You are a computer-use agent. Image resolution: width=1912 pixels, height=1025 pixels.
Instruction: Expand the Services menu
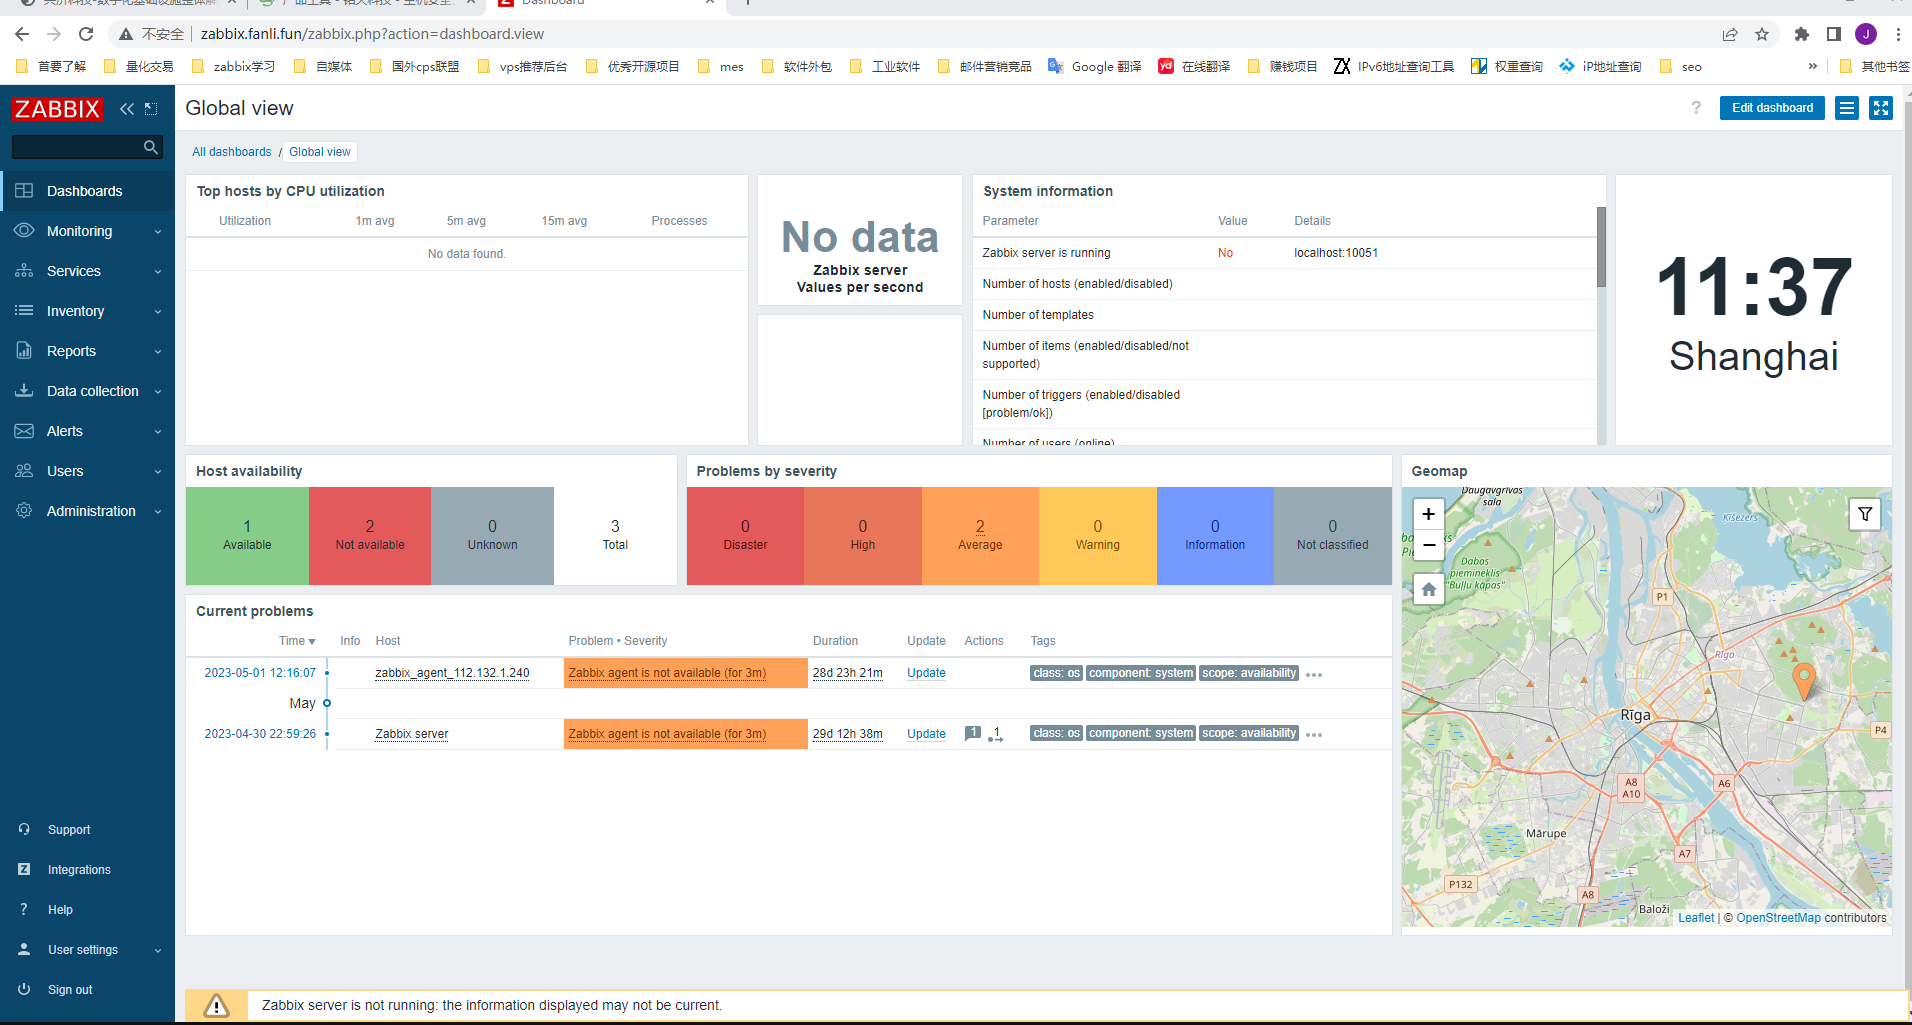88,271
